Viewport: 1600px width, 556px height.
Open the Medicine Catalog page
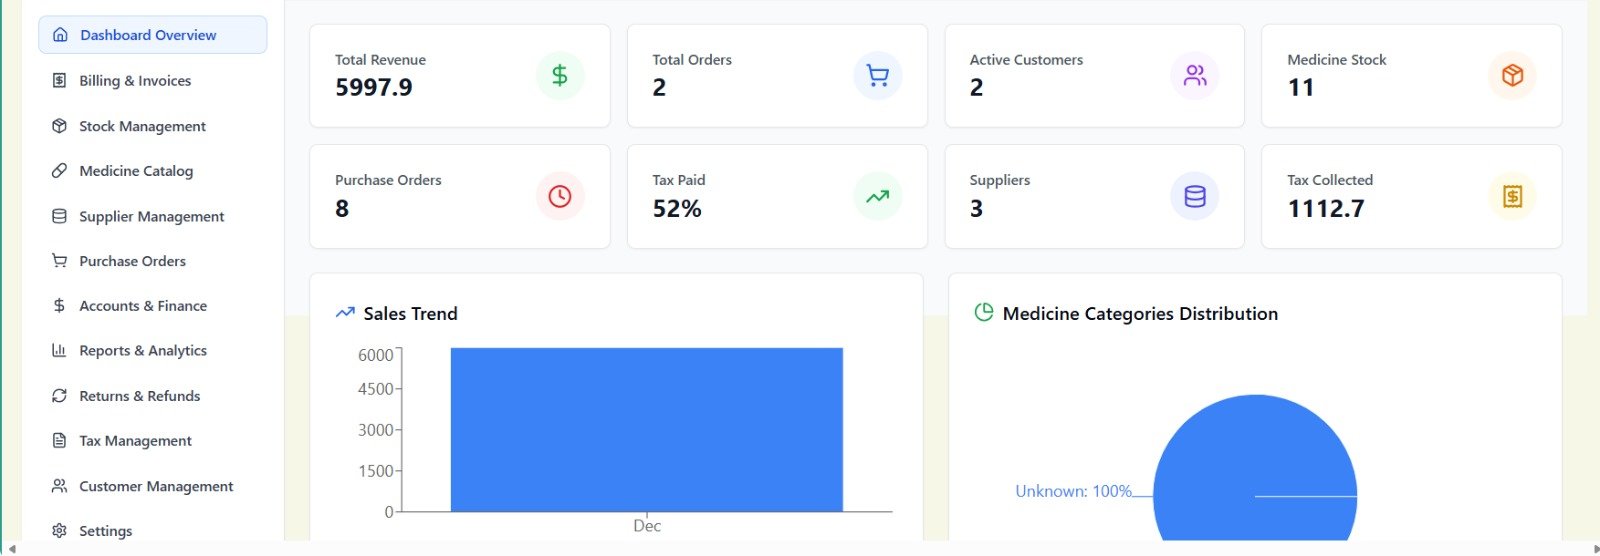pos(136,171)
